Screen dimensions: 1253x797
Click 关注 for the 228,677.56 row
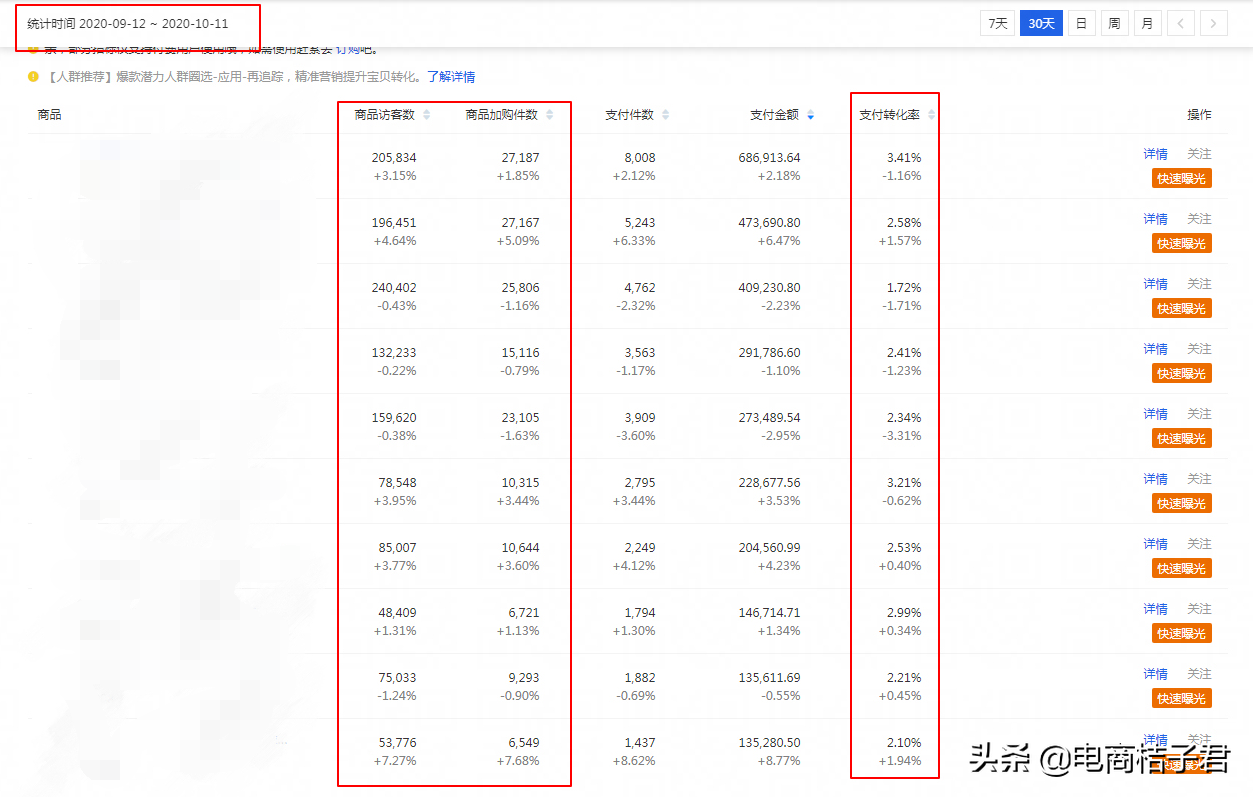pyautogui.click(x=1199, y=479)
